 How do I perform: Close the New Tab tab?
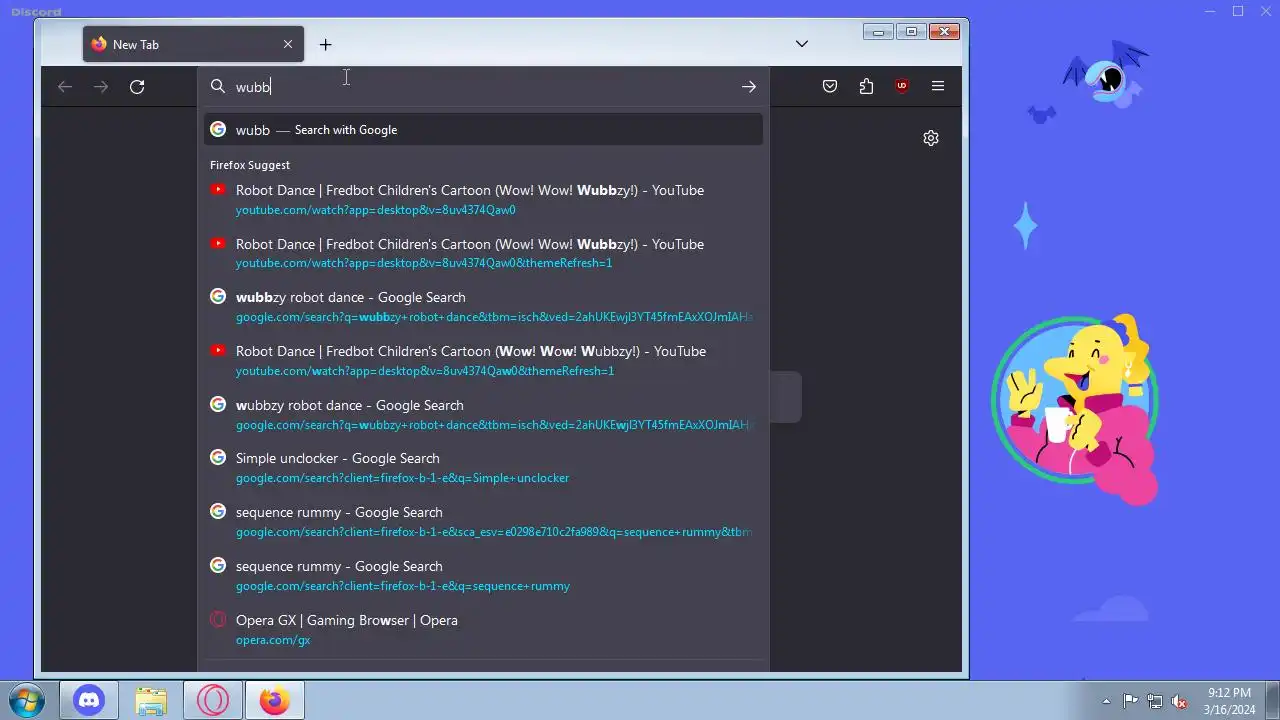tap(288, 44)
